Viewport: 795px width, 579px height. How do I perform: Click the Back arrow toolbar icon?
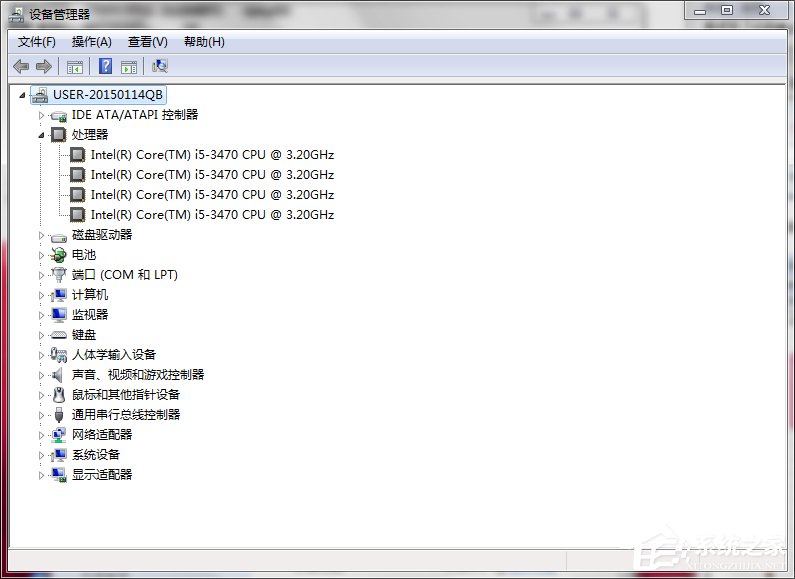21,66
